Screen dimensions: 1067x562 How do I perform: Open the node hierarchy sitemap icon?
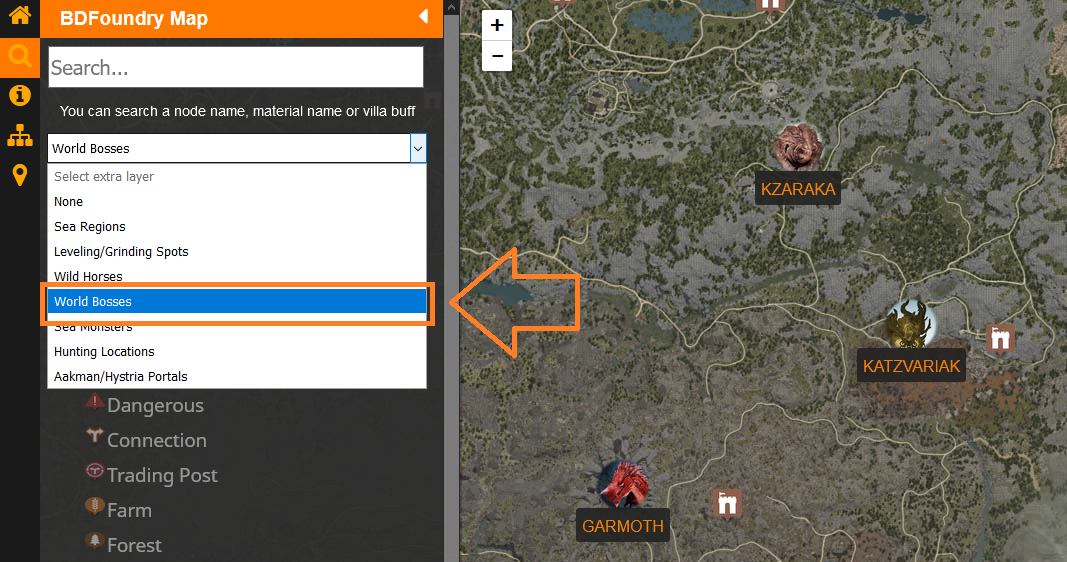click(x=20, y=135)
